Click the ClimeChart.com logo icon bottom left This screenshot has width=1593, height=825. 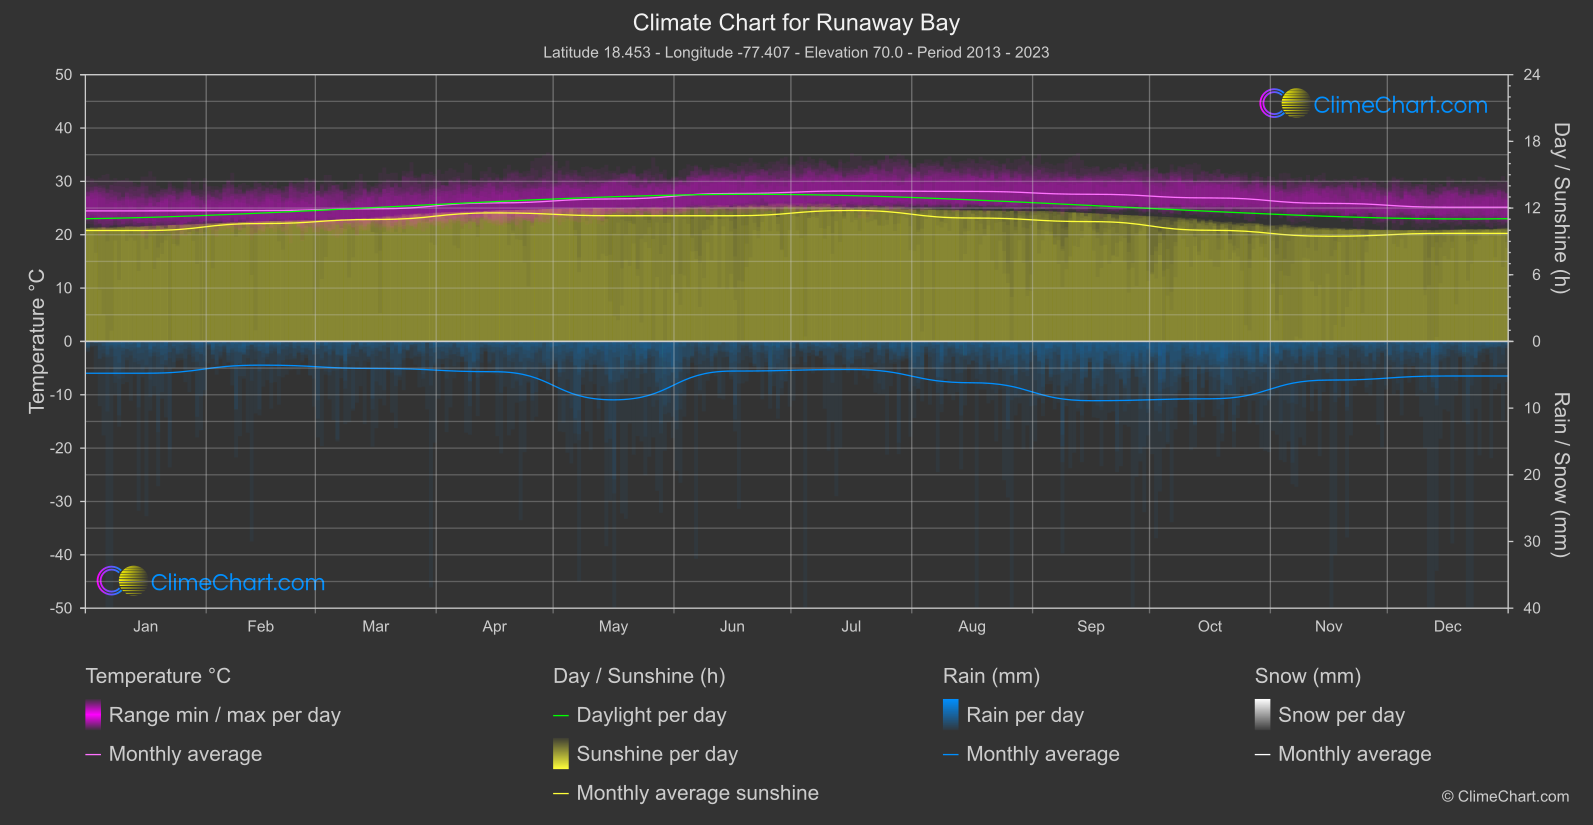(x=122, y=581)
